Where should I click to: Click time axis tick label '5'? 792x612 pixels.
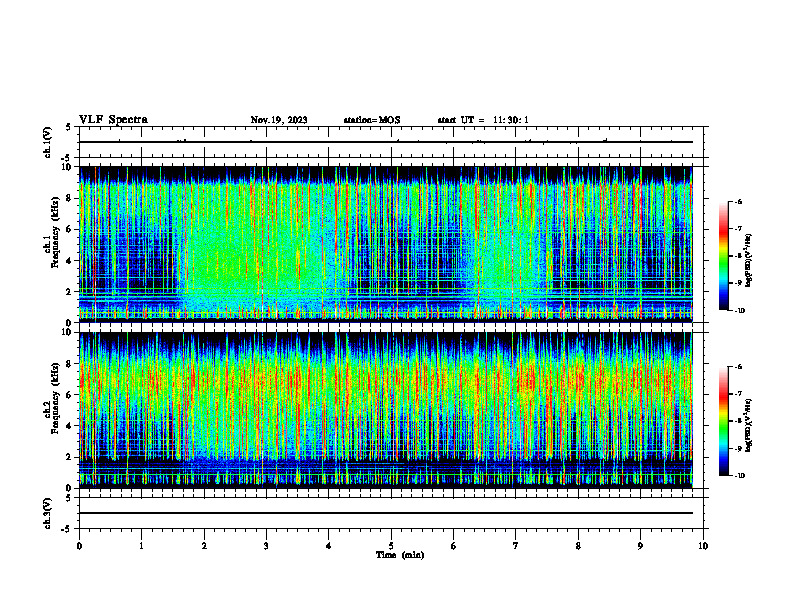click(391, 546)
